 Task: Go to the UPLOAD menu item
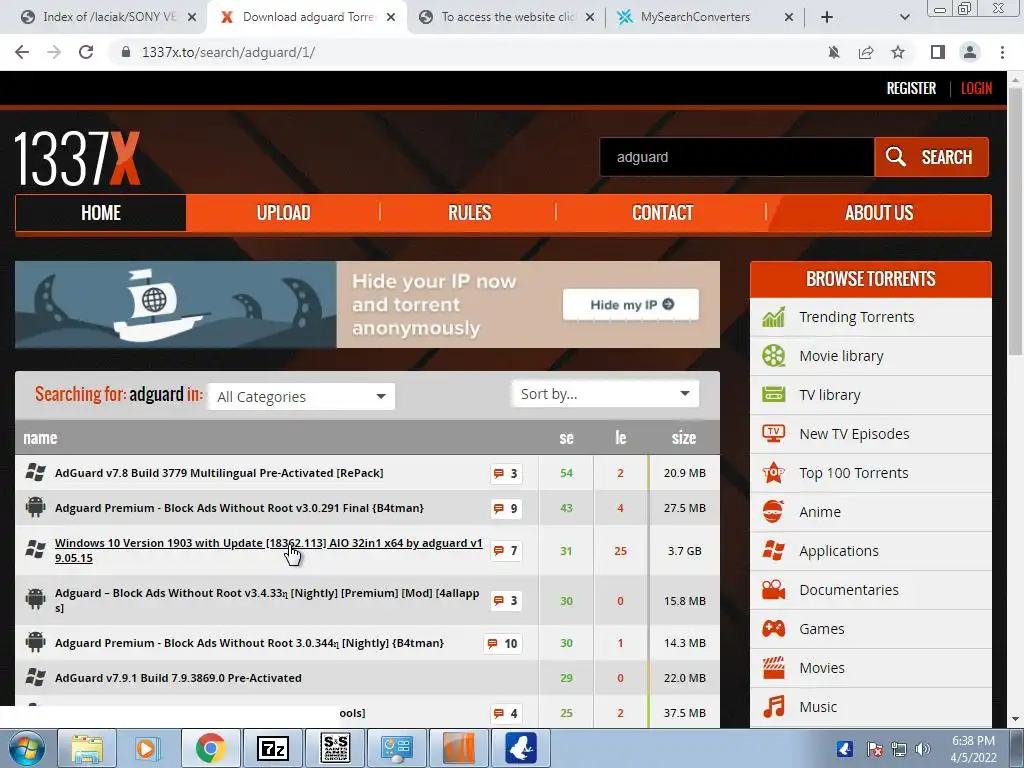(x=283, y=213)
